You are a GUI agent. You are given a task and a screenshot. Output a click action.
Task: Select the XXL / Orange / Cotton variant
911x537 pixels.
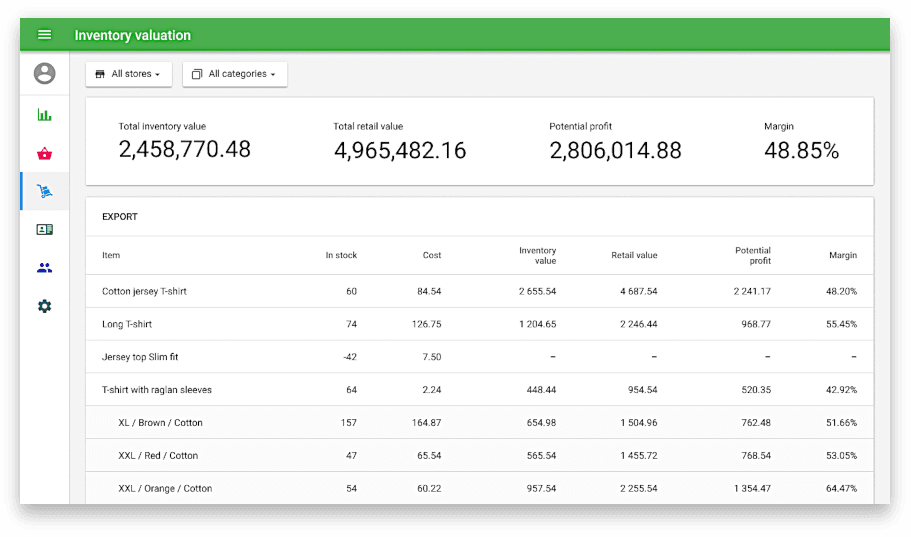tap(165, 488)
